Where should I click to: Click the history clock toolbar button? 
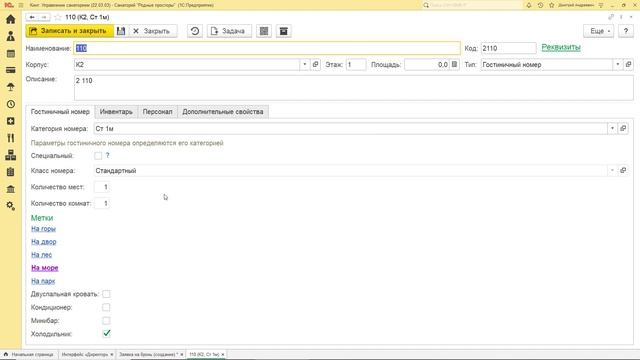195,31
